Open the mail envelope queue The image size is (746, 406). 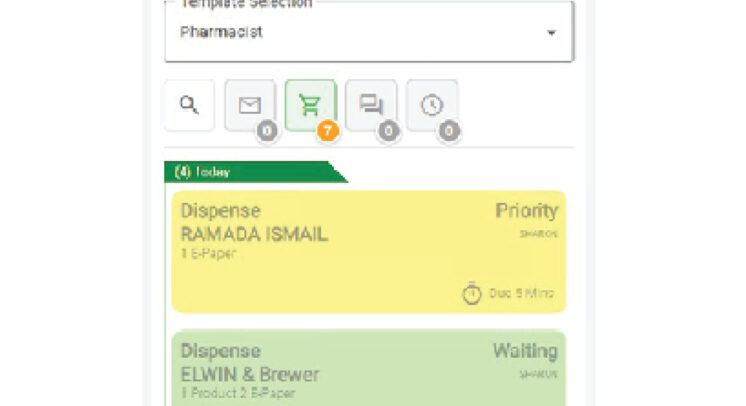[x=250, y=105]
